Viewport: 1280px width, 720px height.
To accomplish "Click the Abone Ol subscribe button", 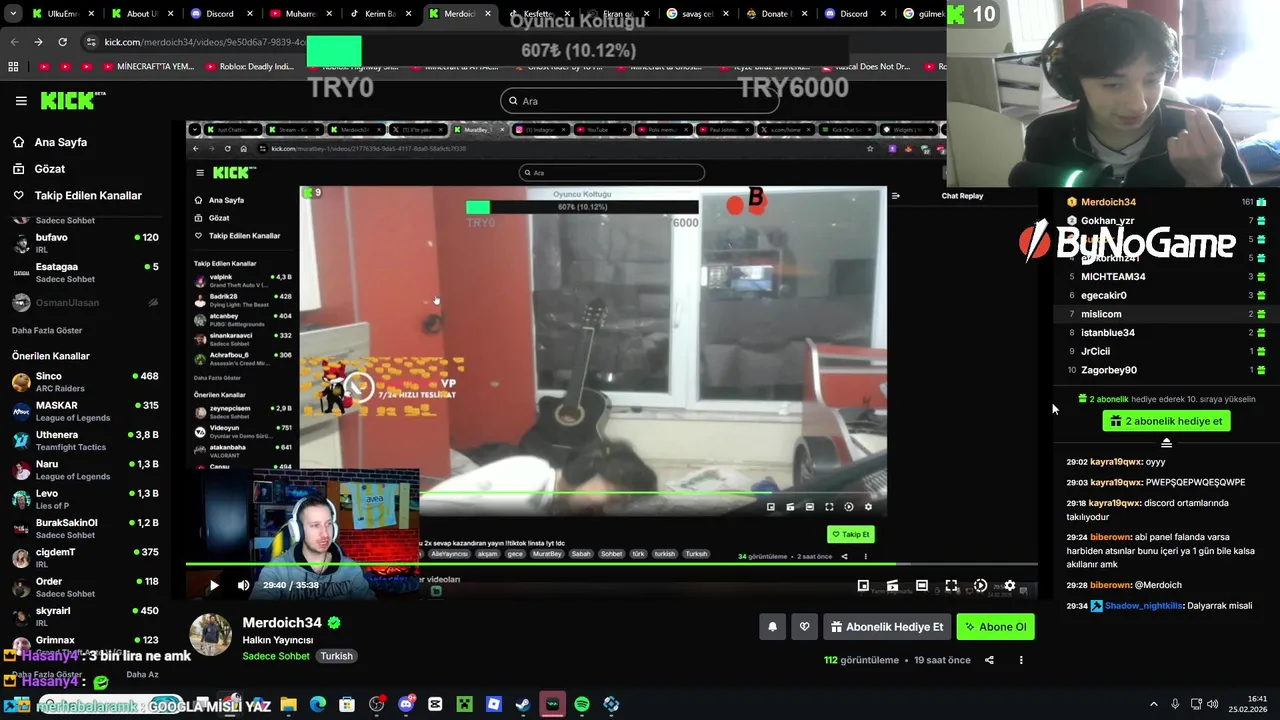I will tap(995, 627).
